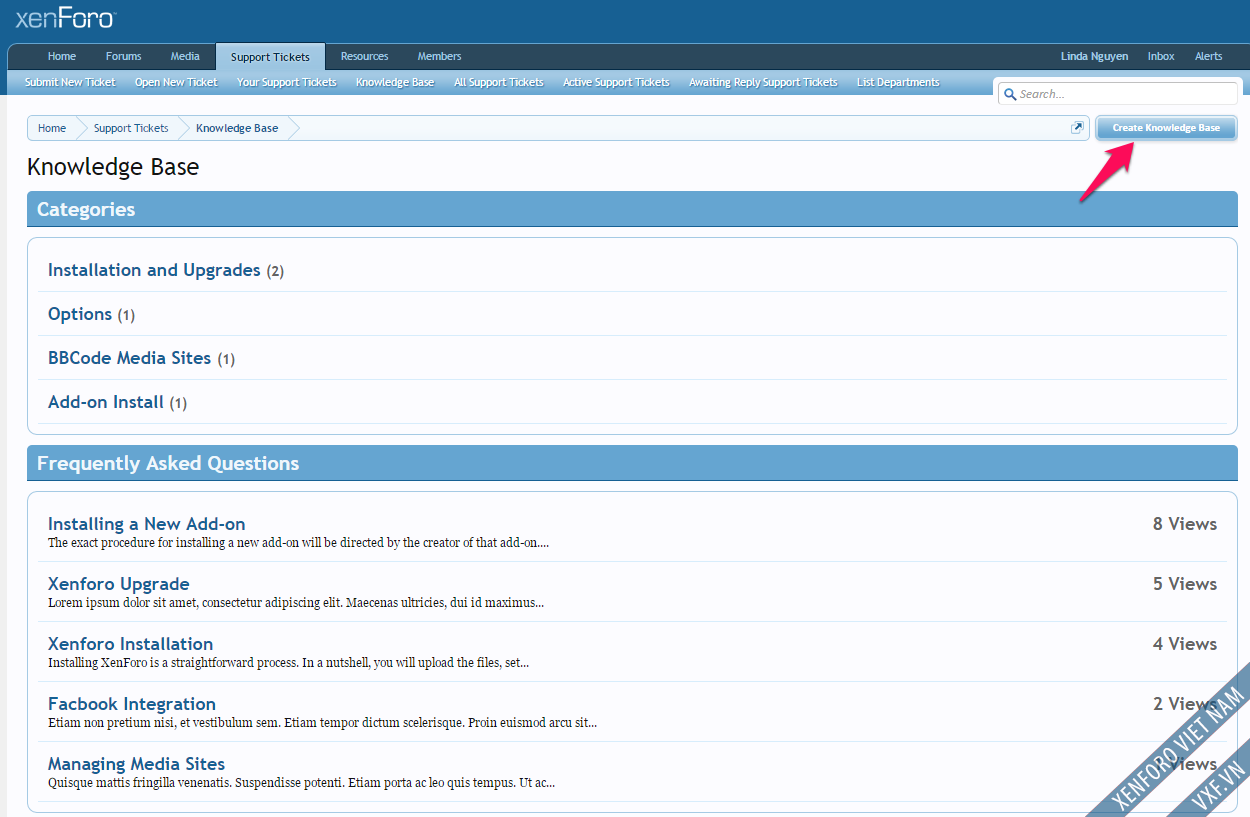Click the magnifying glass search icon

[x=1010, y=93]
